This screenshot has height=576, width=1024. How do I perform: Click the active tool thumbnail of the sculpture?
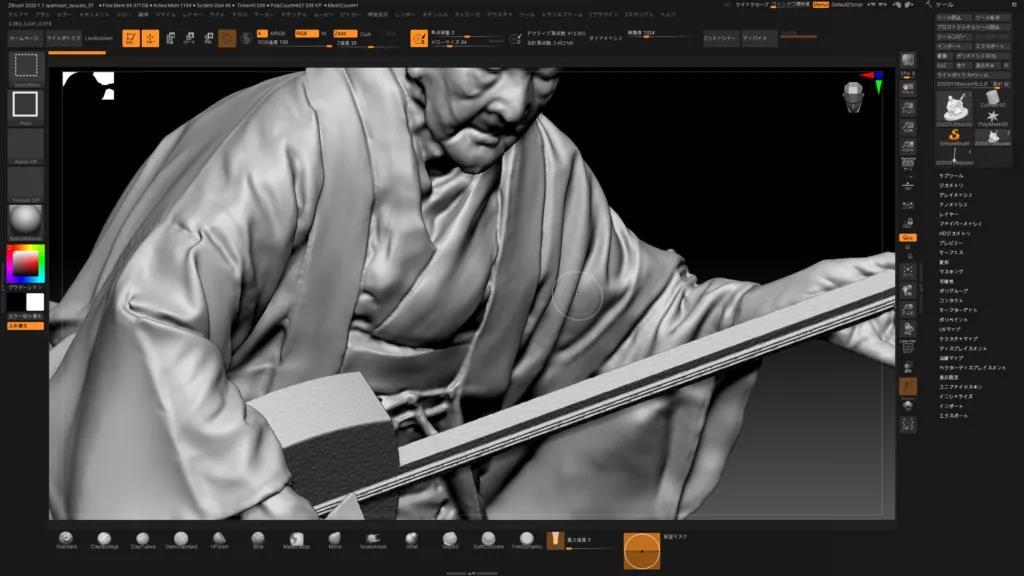coord(954,107)
